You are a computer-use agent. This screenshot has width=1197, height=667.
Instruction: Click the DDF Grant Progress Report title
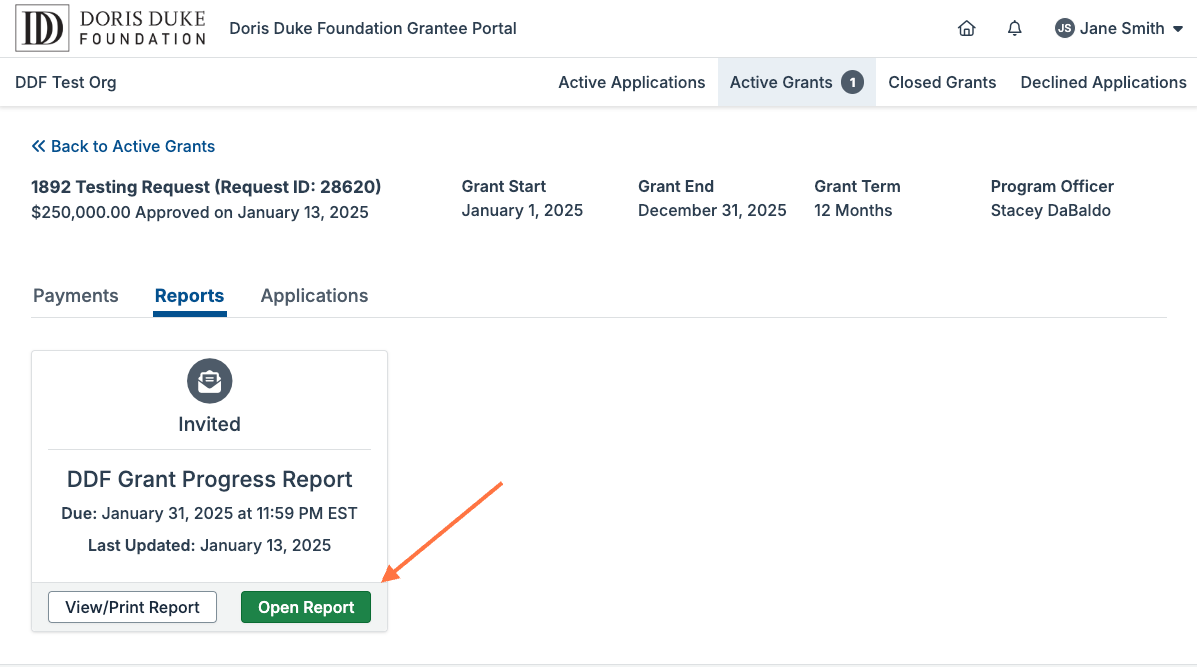coord(209,479)
